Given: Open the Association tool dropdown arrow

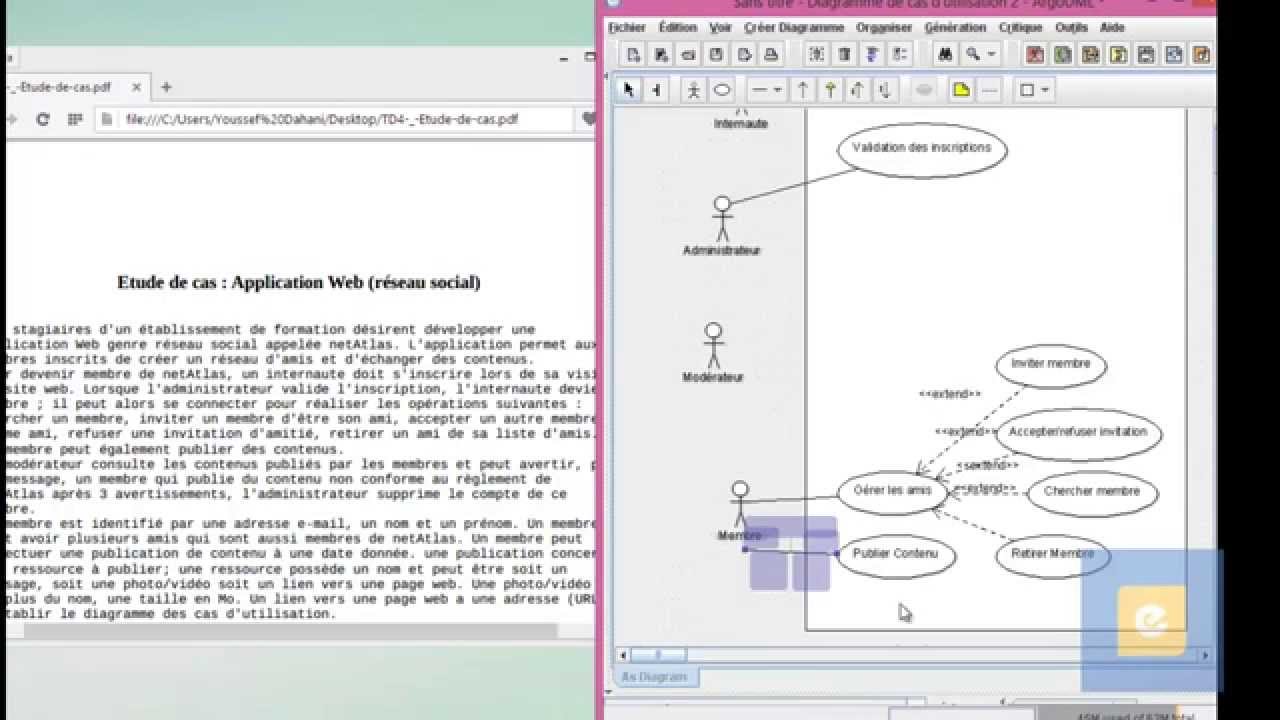Looking at the screenshot, I should (778, 90).
